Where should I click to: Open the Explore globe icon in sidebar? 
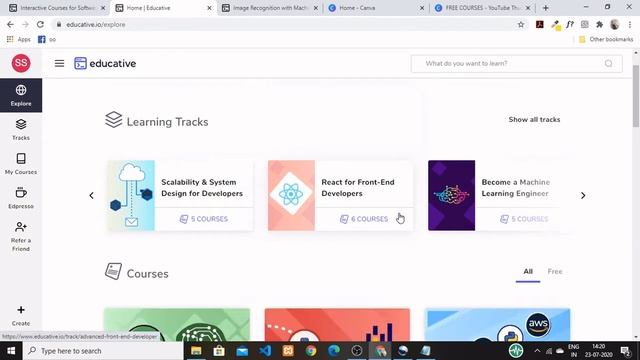tap(21, 90)
